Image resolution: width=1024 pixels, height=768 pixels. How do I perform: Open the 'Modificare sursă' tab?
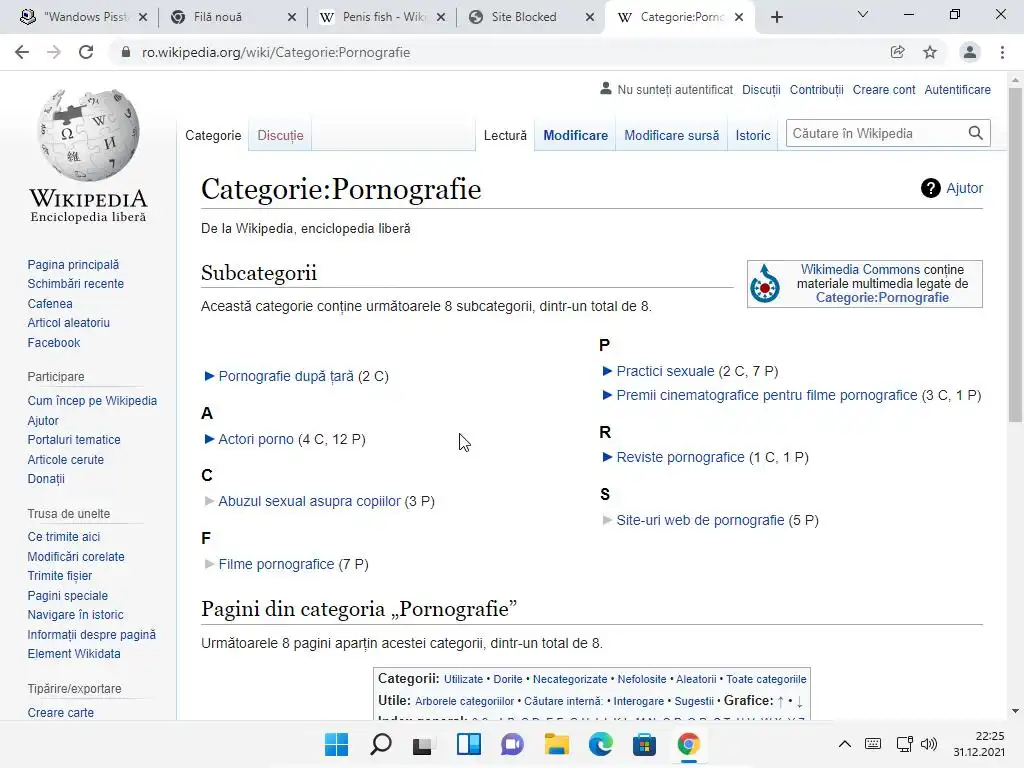click(x=671, y=135)
